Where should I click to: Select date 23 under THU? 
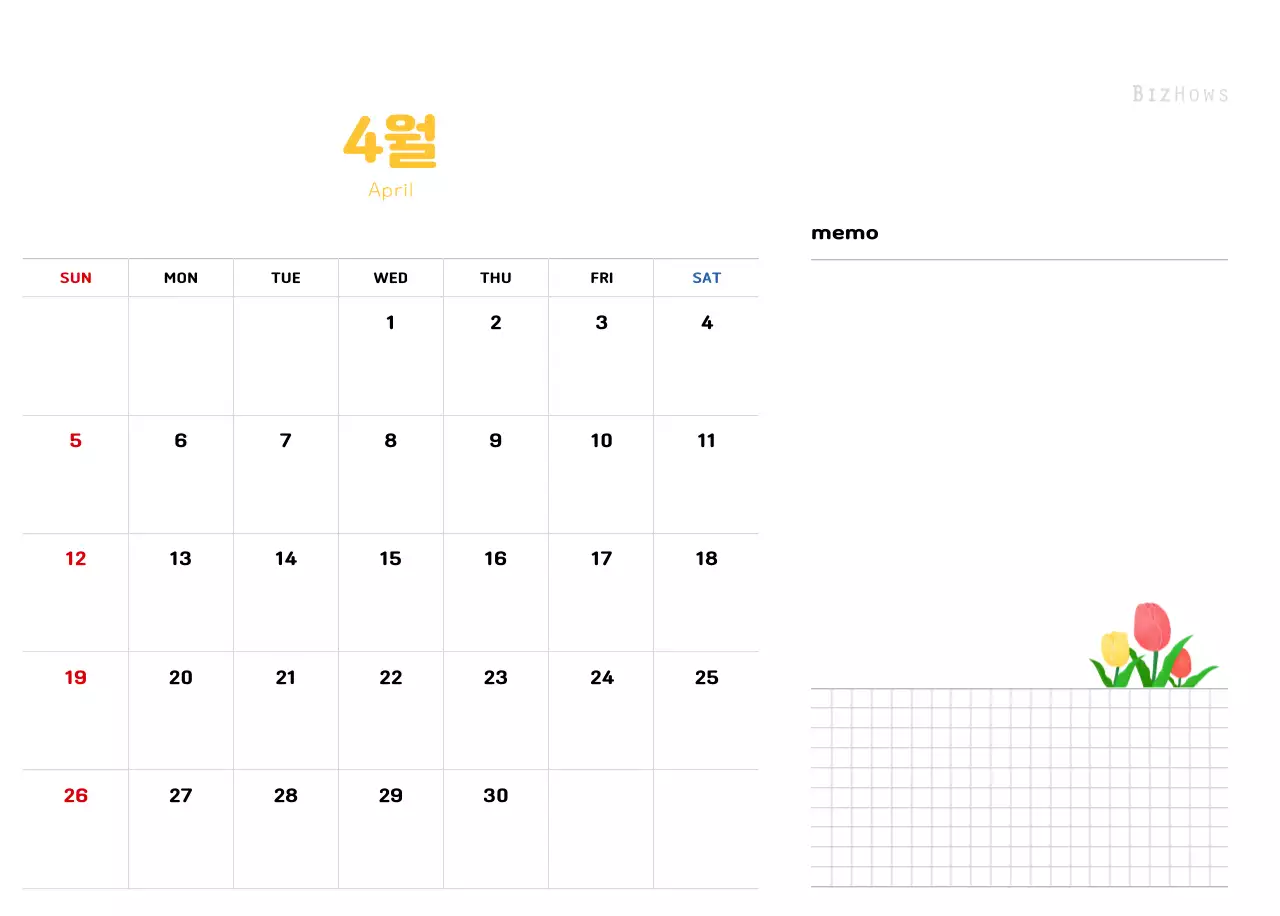(496, 678)
